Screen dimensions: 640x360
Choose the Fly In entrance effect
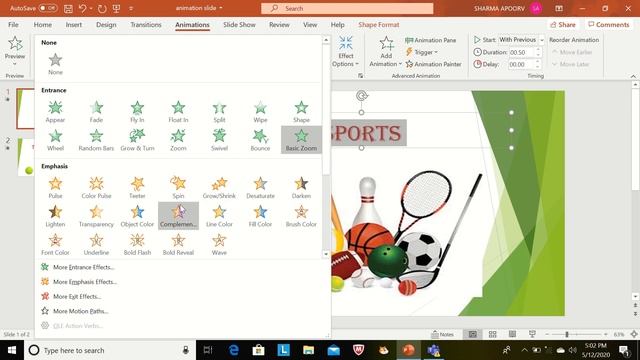137,111
